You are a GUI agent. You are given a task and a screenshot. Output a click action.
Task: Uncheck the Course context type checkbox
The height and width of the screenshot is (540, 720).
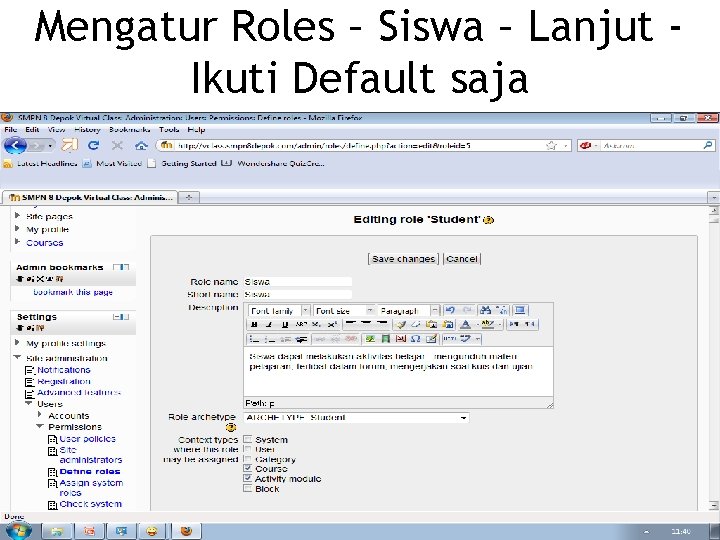tap(248, 468)
